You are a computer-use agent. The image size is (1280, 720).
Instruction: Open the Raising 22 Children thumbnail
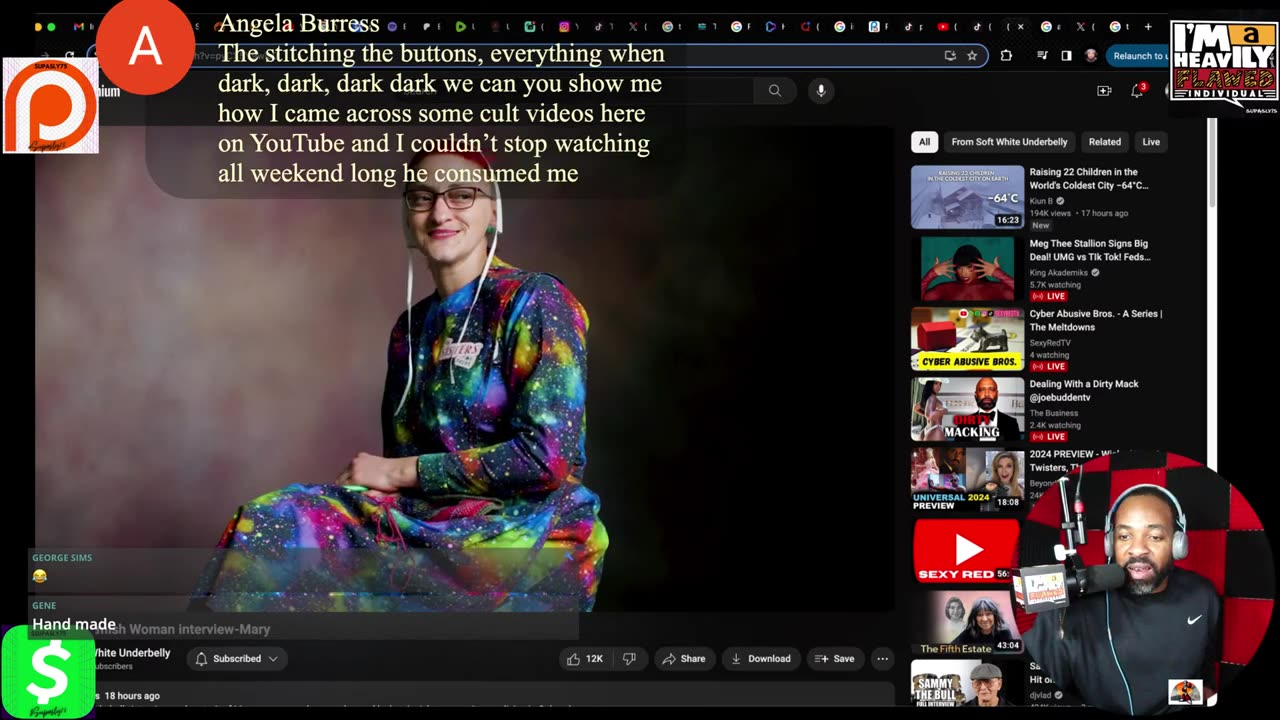967,197
